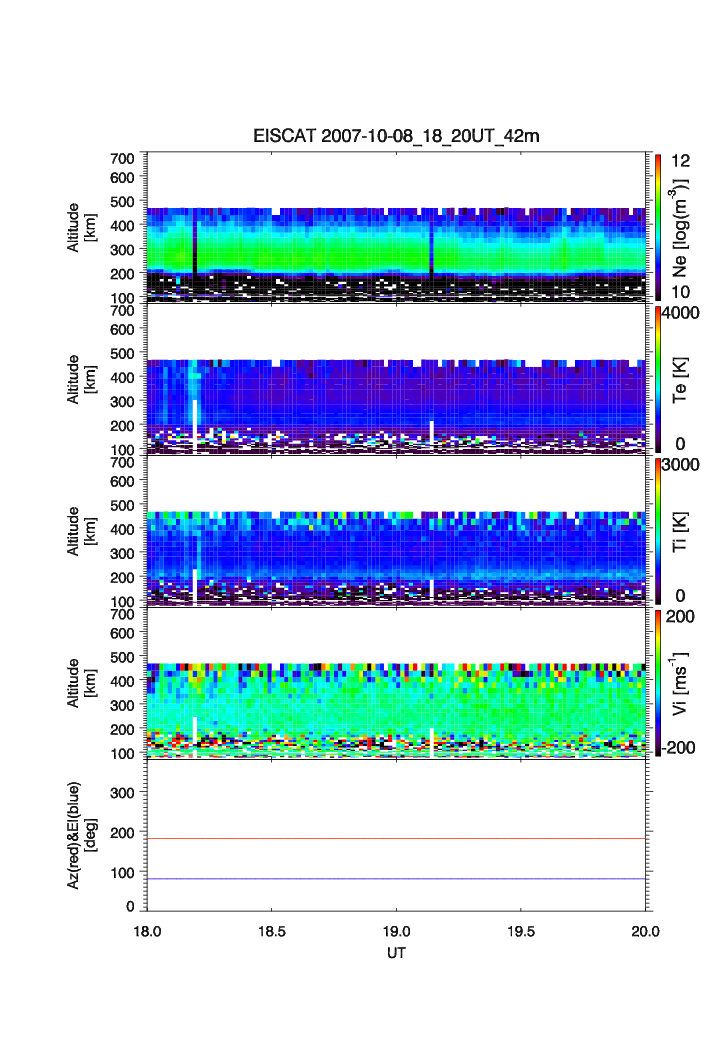Click the 18.0 tick label on the time axis

pos(148,931)
